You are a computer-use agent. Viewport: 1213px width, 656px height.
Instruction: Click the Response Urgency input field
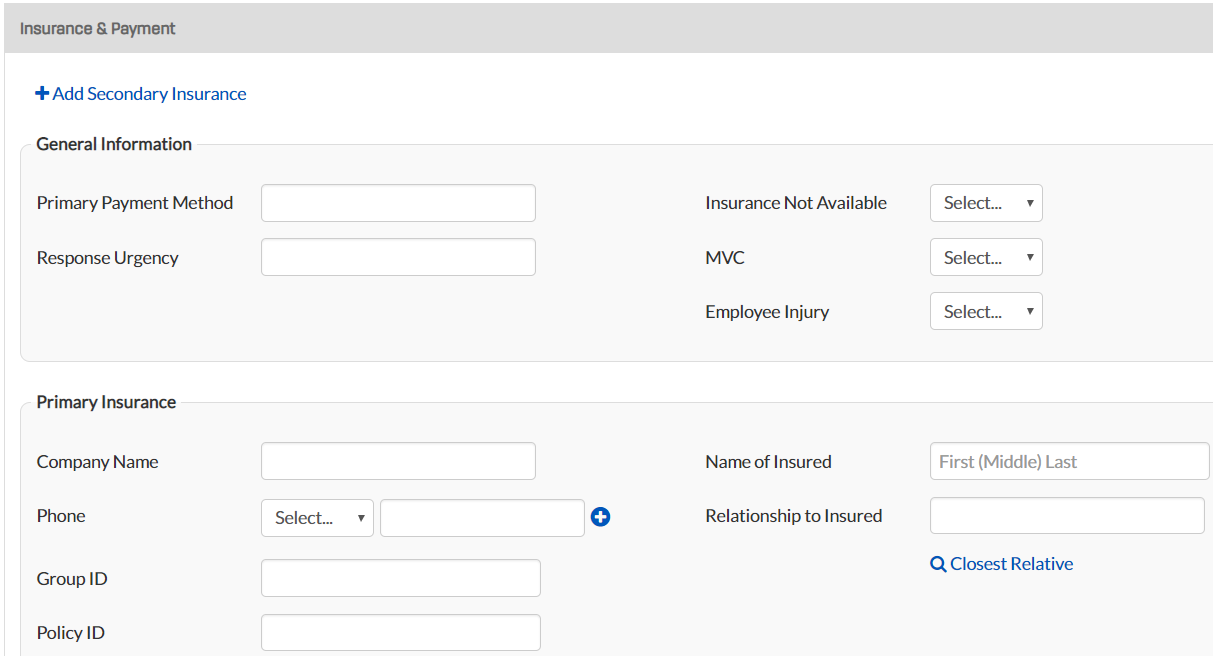(x=398, y=257)
